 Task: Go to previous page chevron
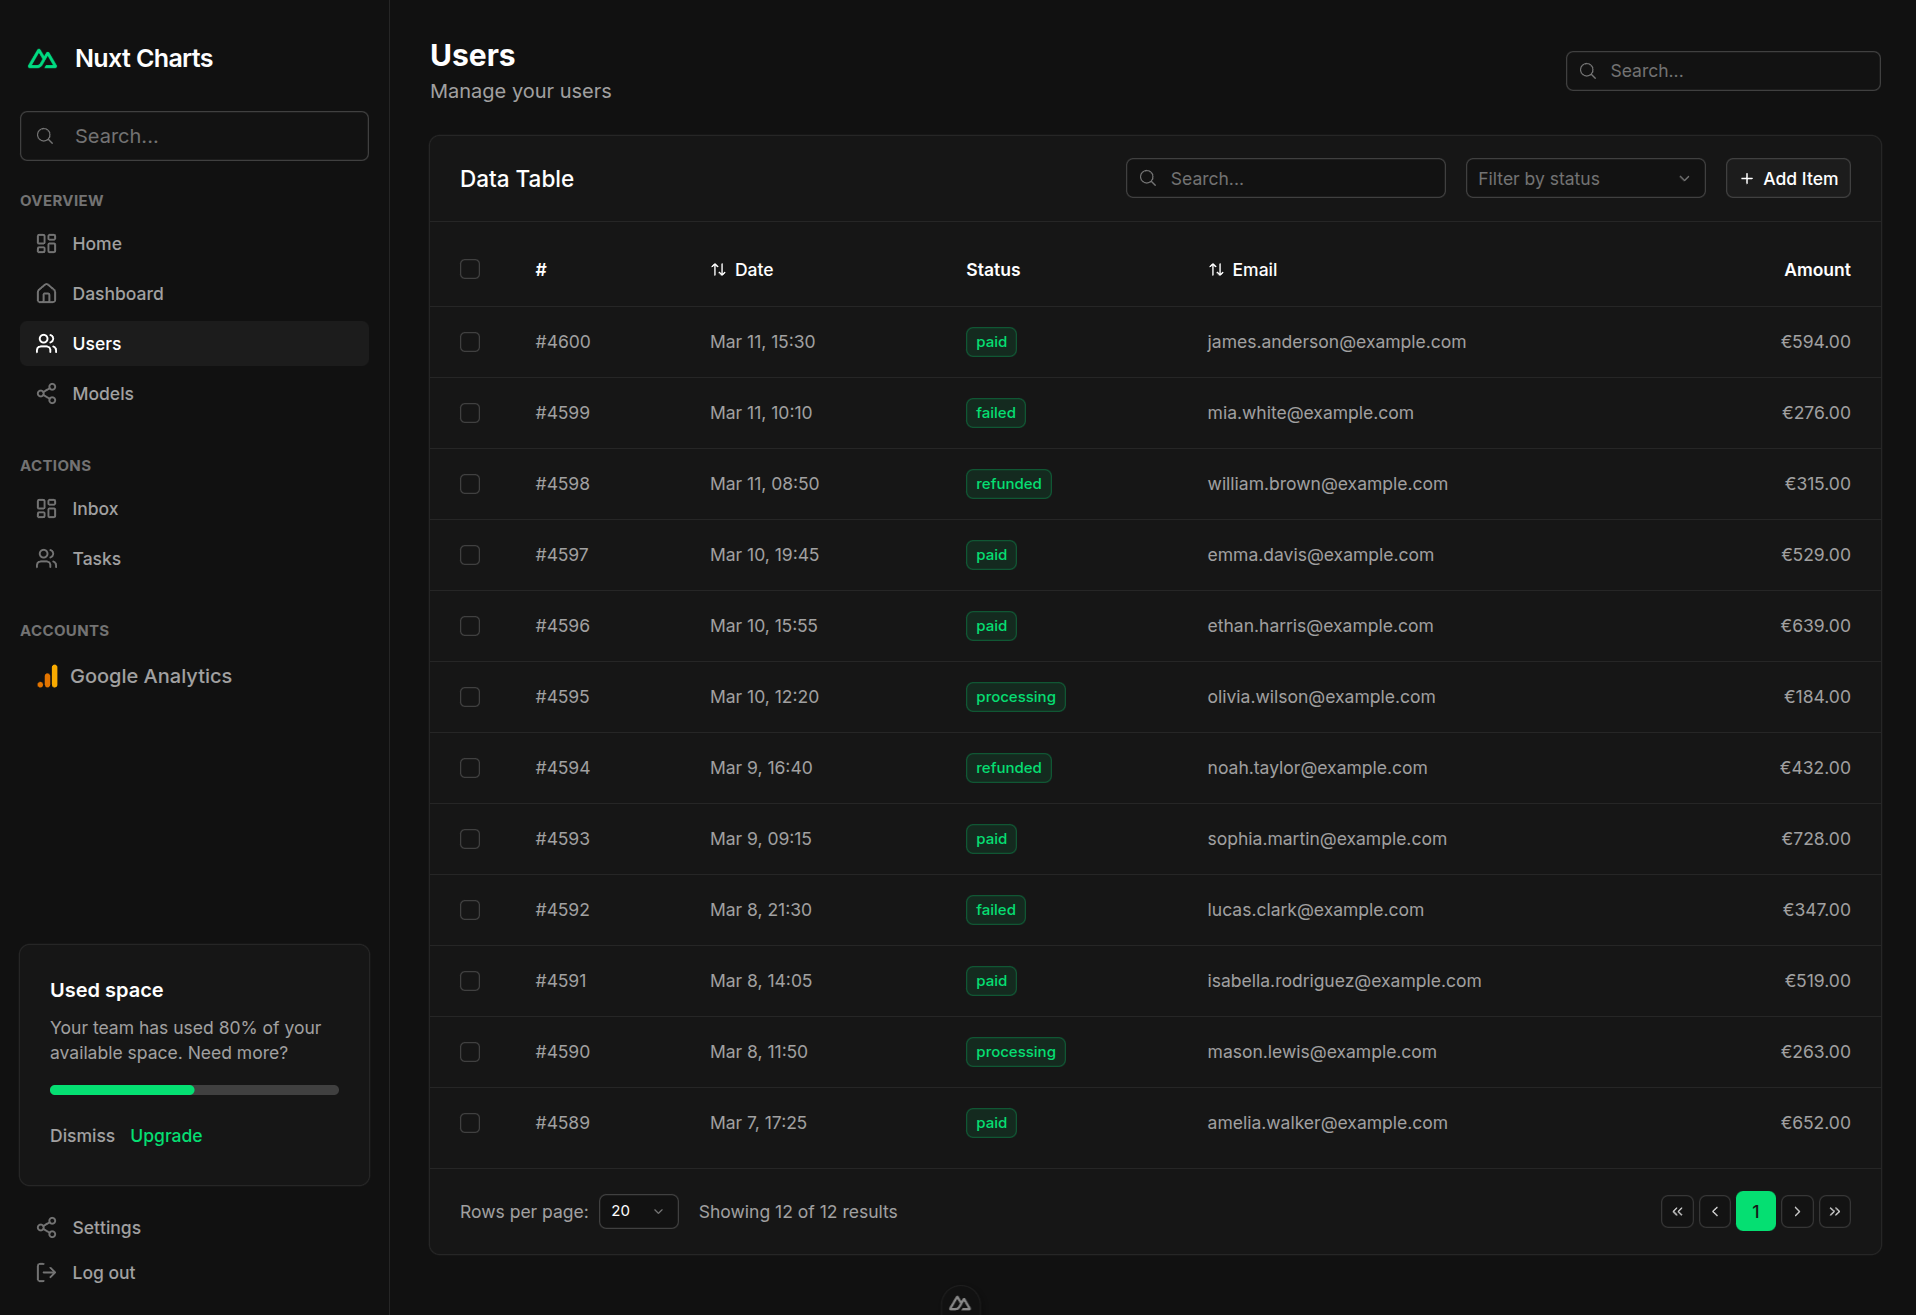(x=1715, y=1211)
